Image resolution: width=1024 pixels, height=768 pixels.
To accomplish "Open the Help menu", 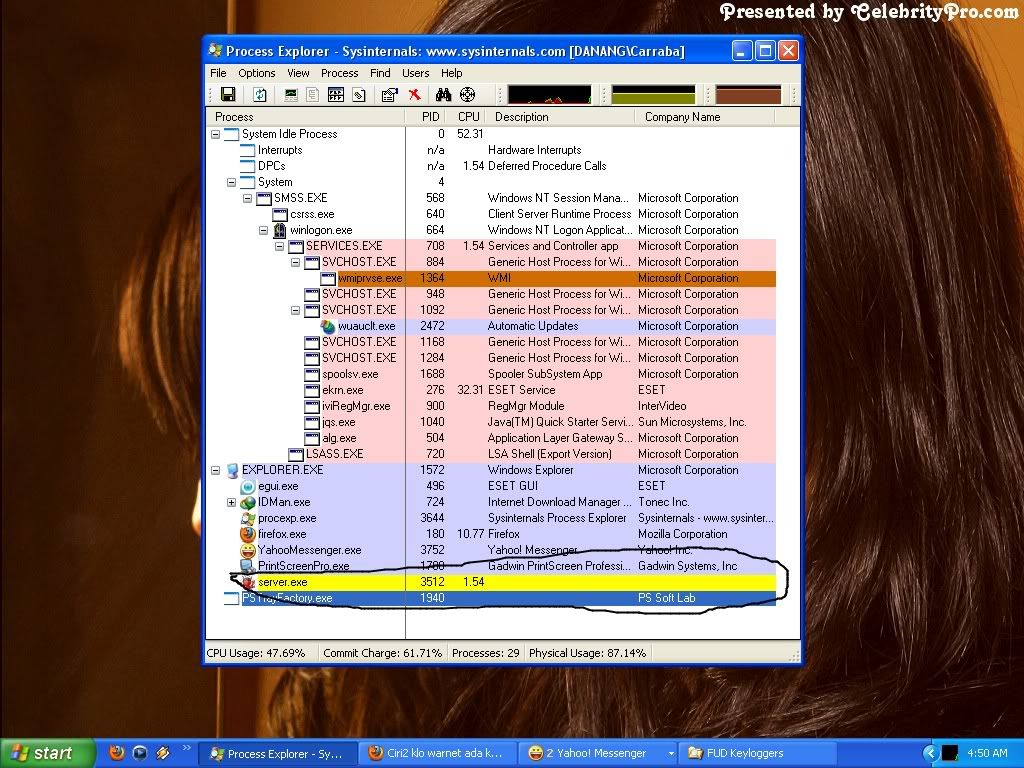I will [451, 73].
